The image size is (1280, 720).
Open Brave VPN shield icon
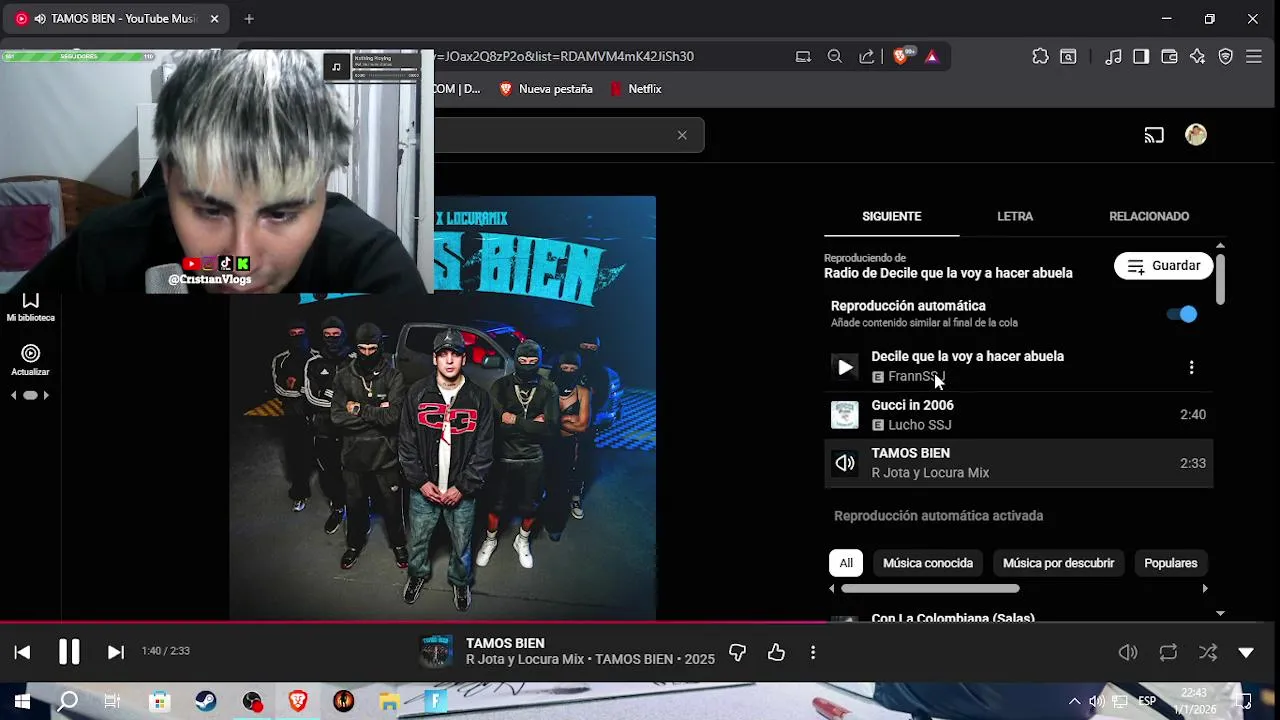point(1225,57)
